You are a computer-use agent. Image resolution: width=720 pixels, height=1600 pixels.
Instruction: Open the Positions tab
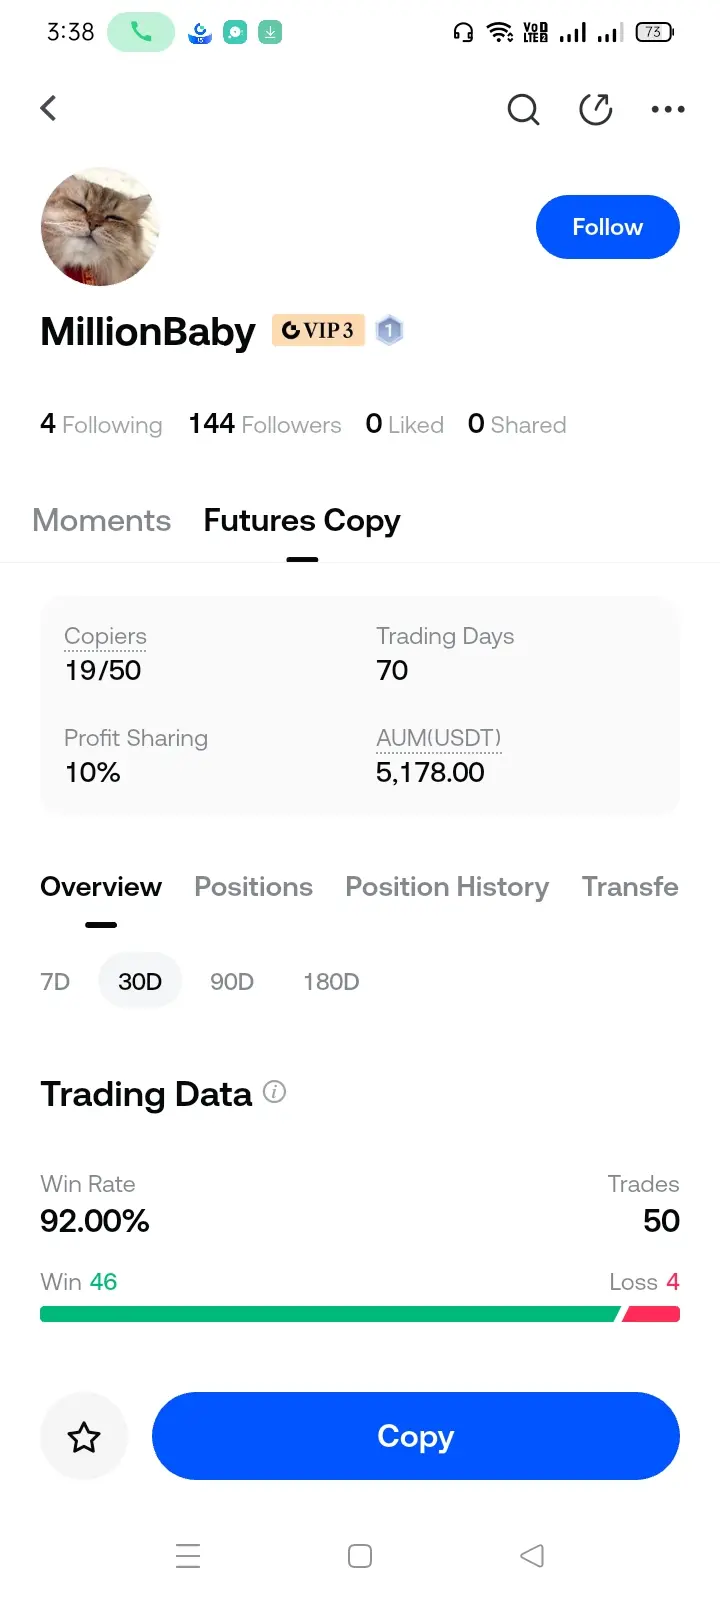253,887
